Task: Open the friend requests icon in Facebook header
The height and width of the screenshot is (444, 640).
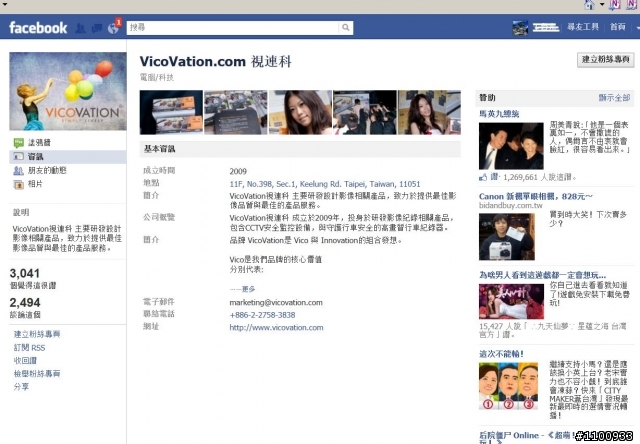Action: pyautogui.click(x=80, y=28)
